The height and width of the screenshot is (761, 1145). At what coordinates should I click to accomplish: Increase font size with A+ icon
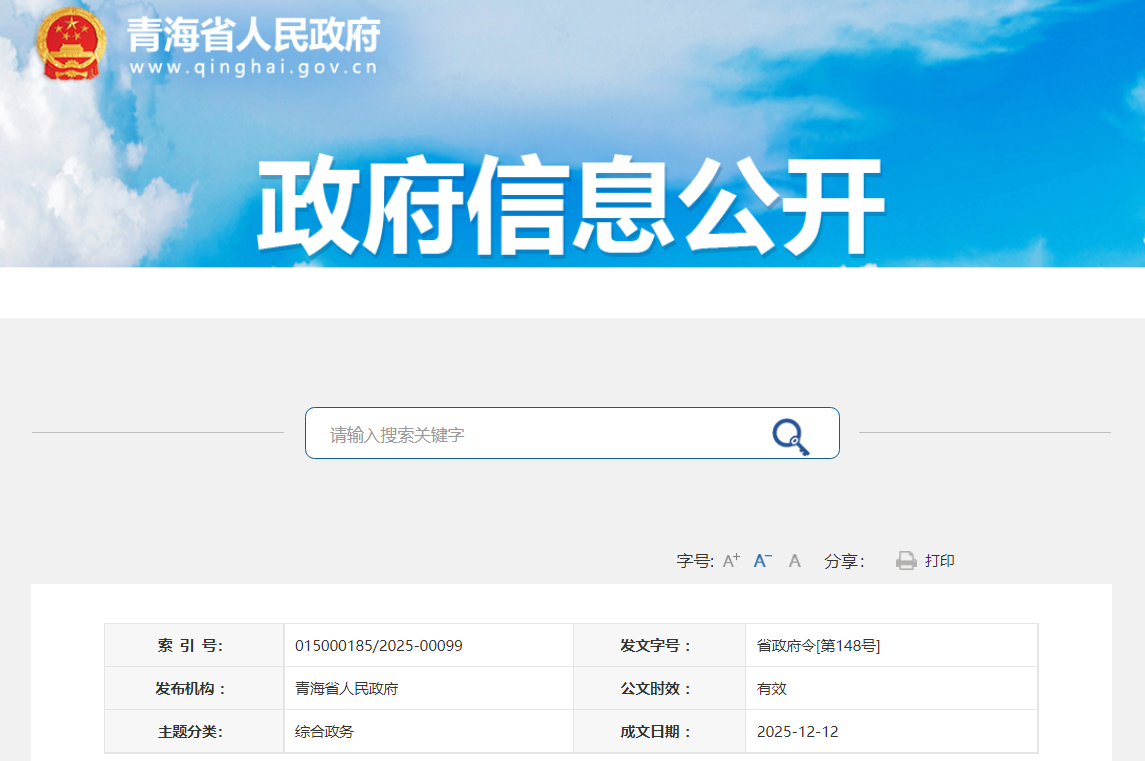(731, 561)
